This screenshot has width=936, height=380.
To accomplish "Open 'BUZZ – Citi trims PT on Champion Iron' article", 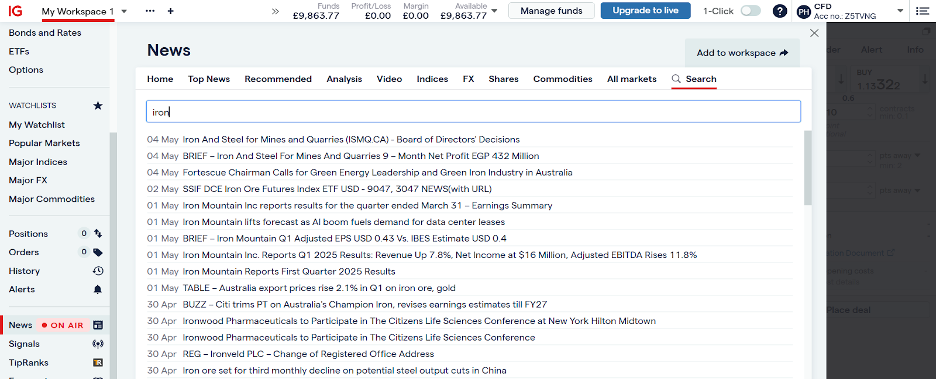I will 365,304.
